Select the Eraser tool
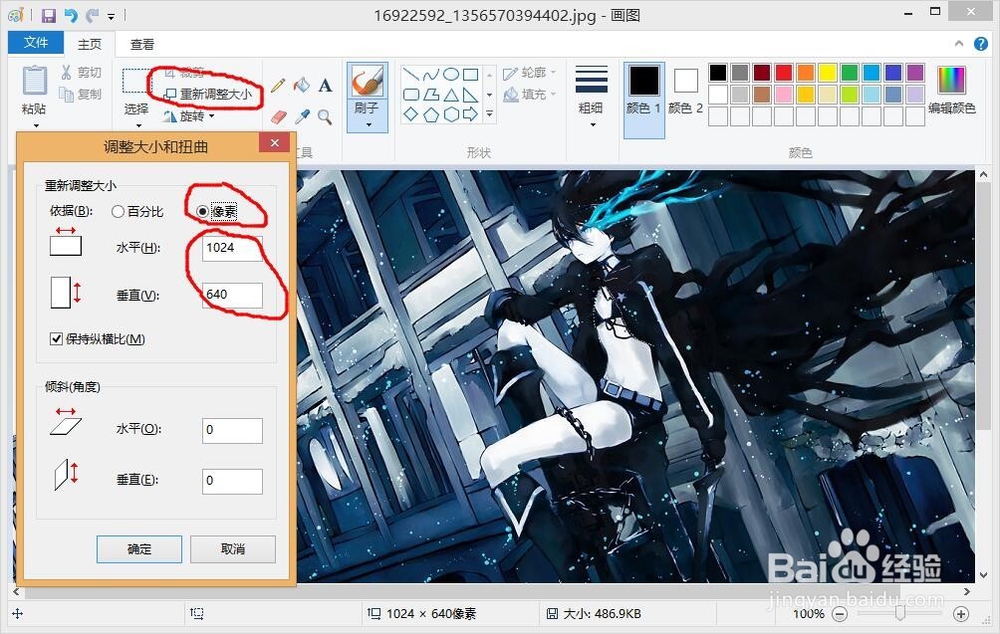The image size is (1000, 634). click(x=279, y=117)
